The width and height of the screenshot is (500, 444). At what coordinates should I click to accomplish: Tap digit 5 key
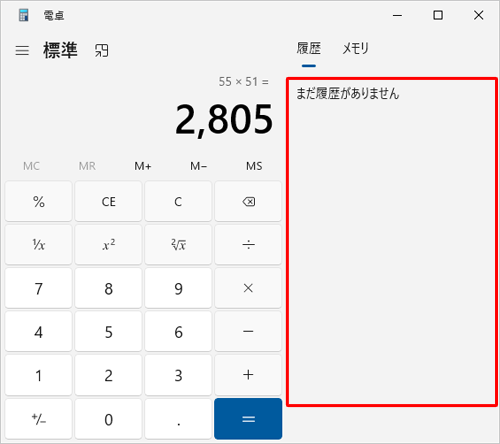(x=109, y=331)
